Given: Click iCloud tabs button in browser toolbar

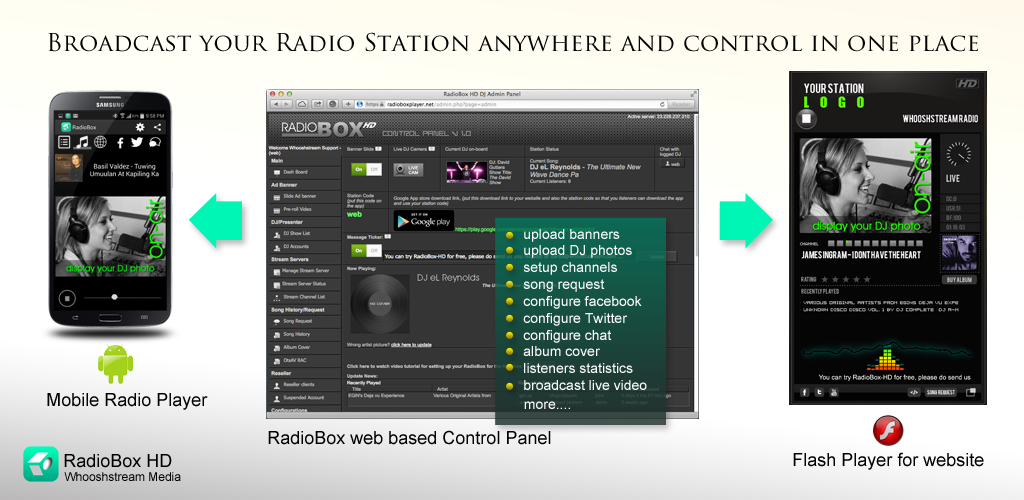Looking at the screenshot, I should tap(302, 104).
